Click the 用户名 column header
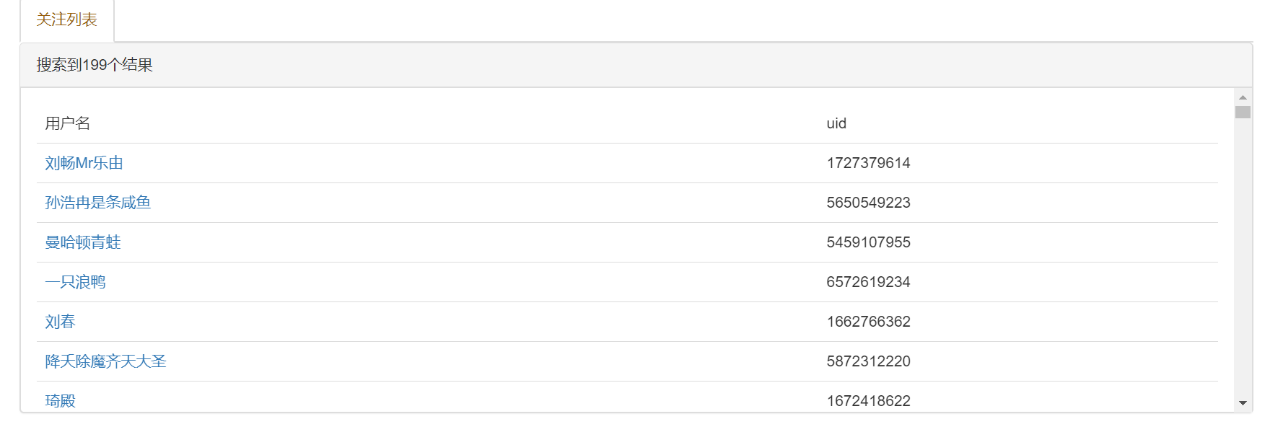Viewport: 1270px width, 432px height. click(x=68, y=123)
